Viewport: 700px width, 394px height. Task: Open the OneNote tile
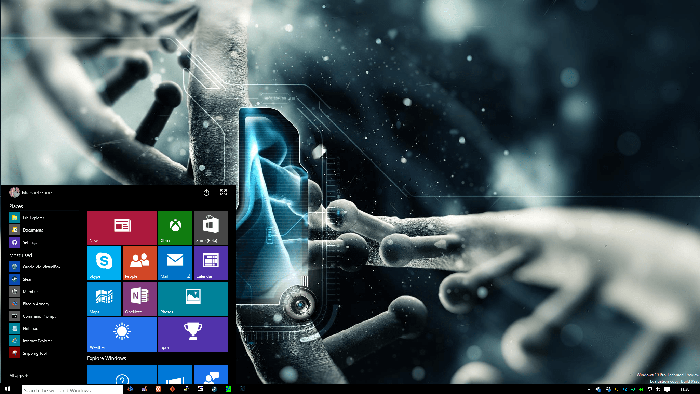click(140, 299)
